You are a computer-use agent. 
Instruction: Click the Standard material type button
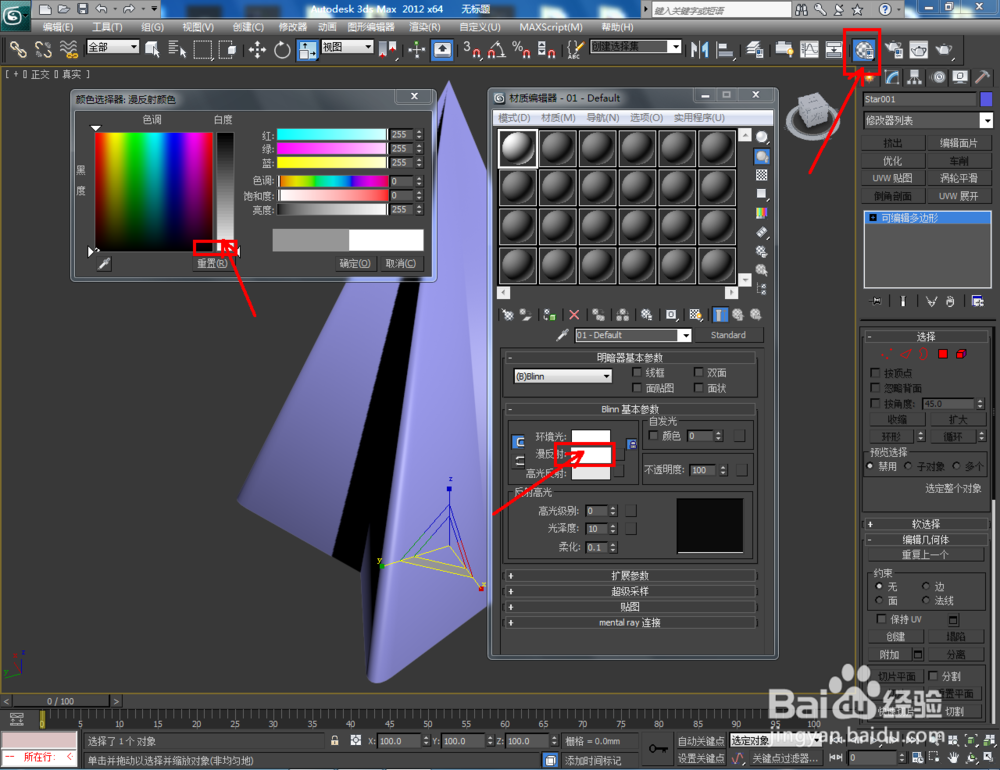728,335
